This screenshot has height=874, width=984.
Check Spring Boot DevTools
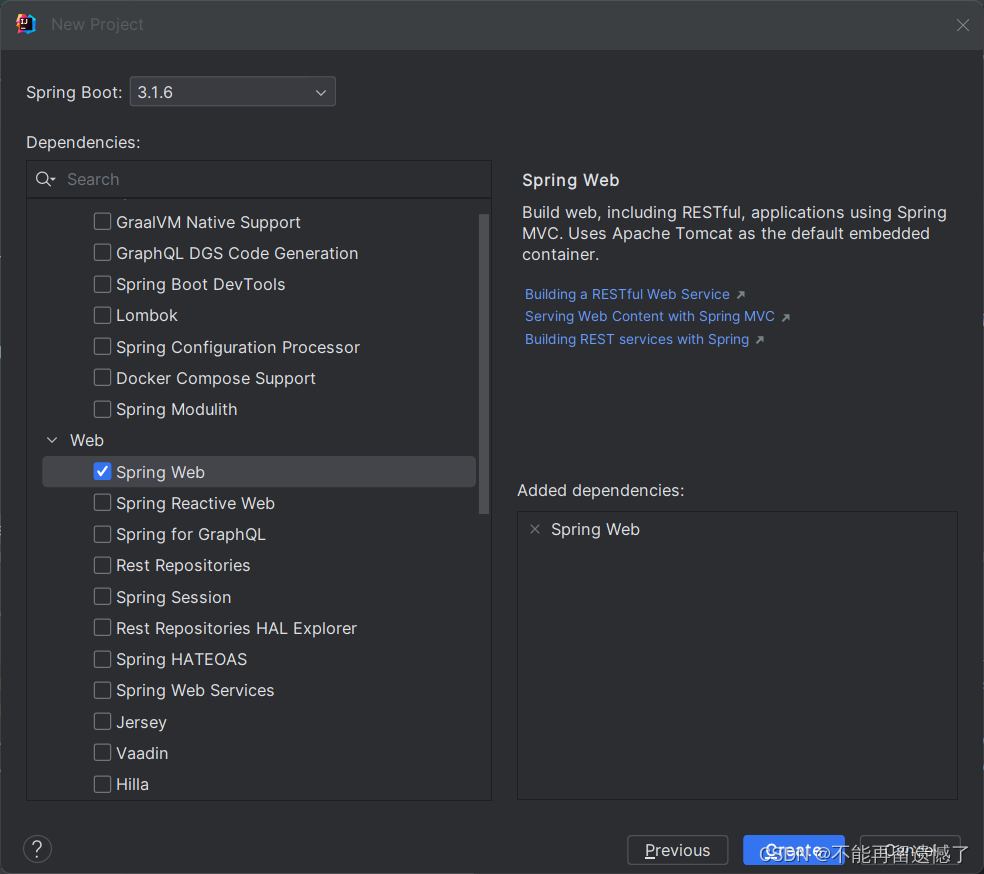click(x=102, y=285)
